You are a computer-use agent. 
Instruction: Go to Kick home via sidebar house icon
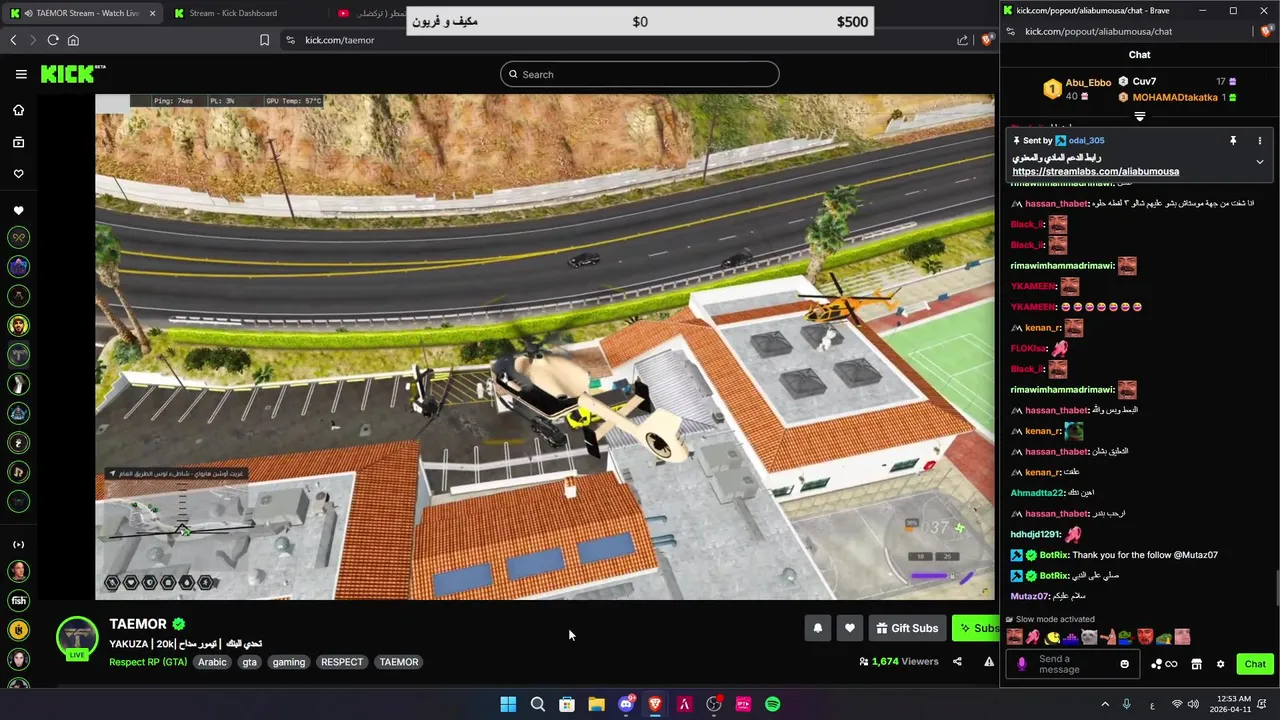coord(18,110)
